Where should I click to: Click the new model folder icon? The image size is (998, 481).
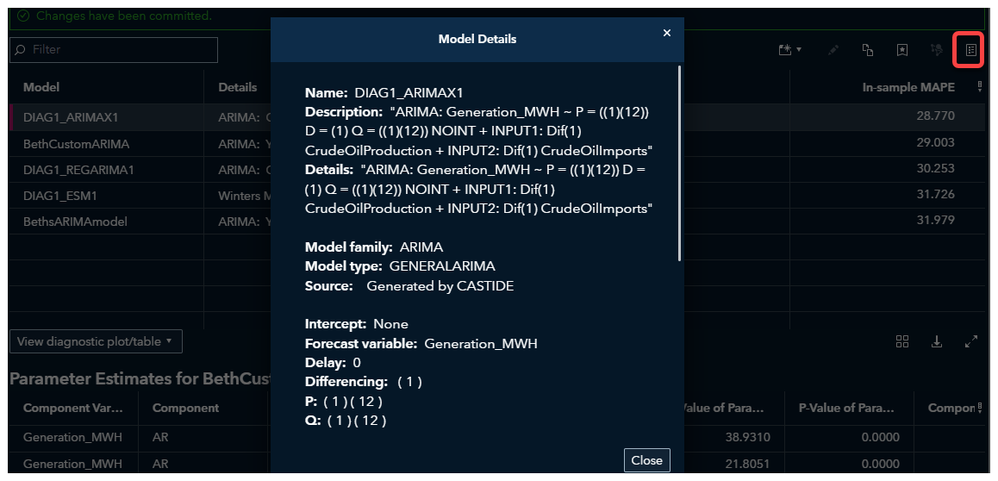(786, 49)
